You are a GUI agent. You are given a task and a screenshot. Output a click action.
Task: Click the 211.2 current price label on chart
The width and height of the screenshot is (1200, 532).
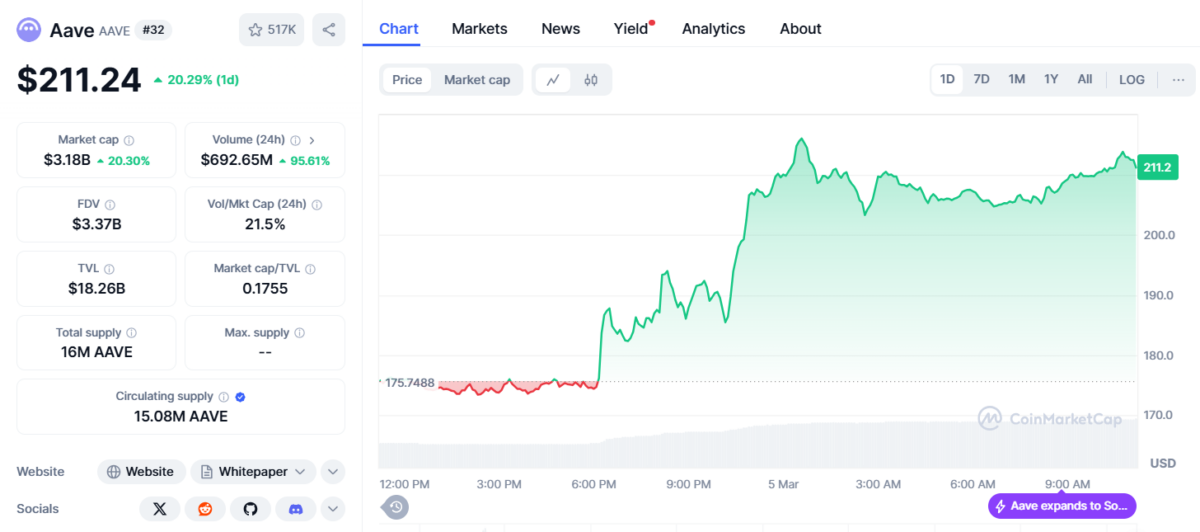coord(1157,167)
